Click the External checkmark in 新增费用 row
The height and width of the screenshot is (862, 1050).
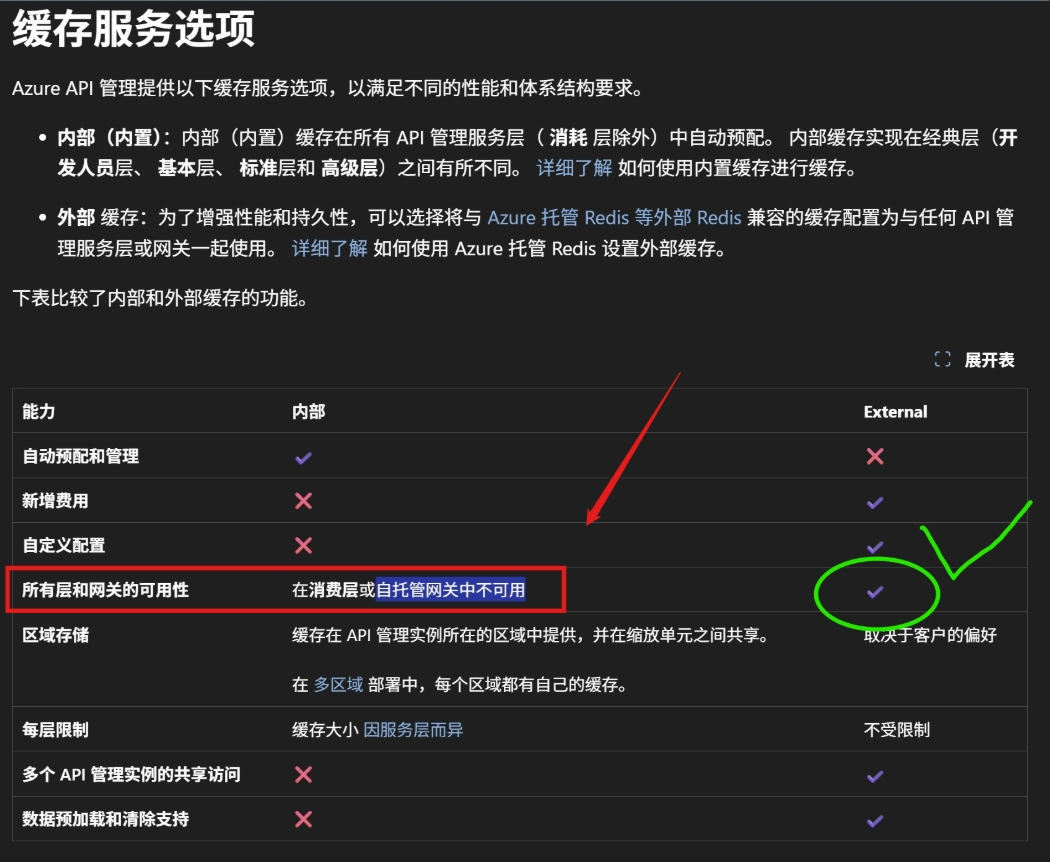pos(875,502)
